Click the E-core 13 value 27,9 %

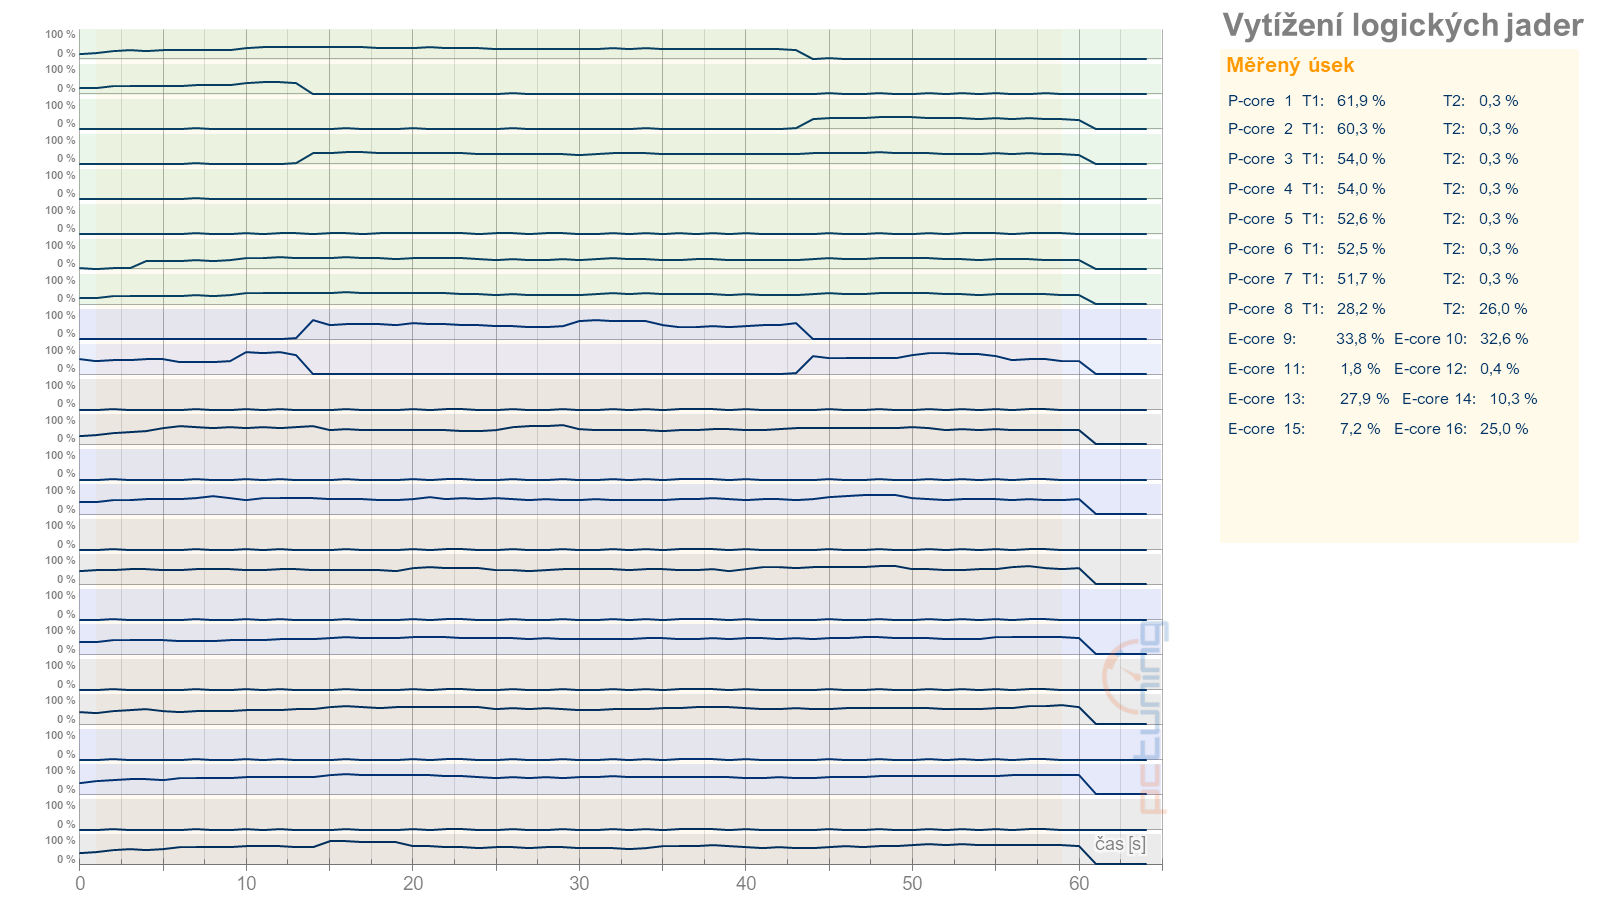1364,399
